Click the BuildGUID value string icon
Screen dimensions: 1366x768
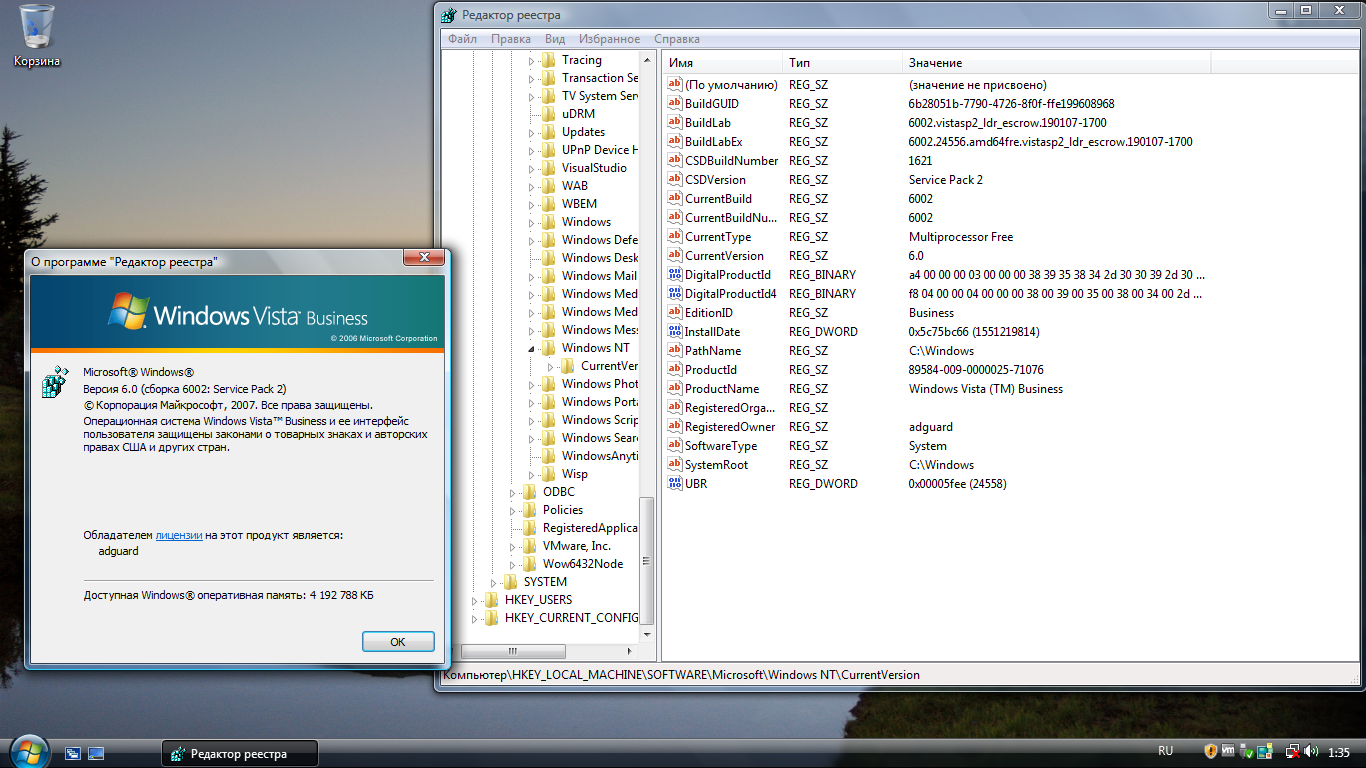click(675, 104)
